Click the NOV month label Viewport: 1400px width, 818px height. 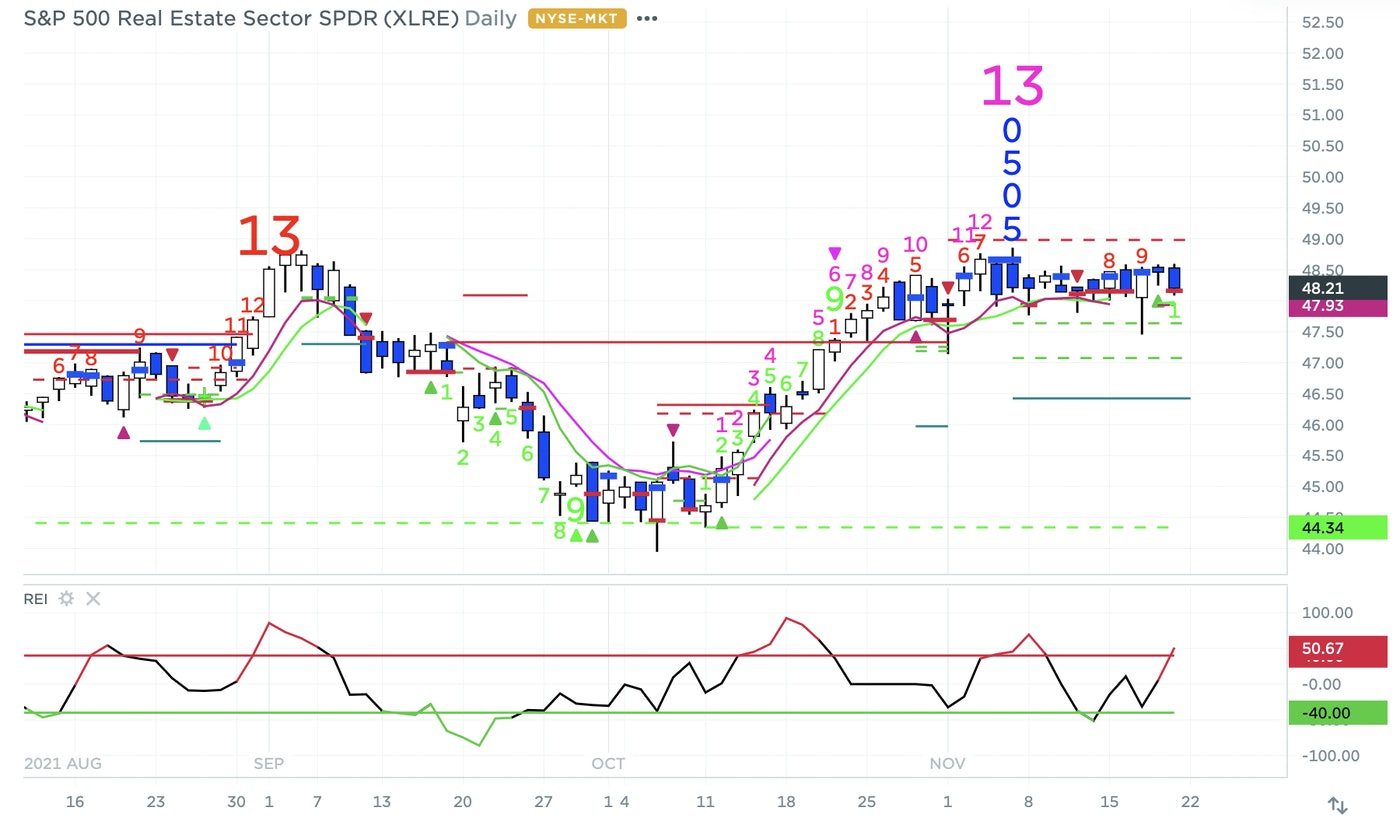click(x=947, y=764)
